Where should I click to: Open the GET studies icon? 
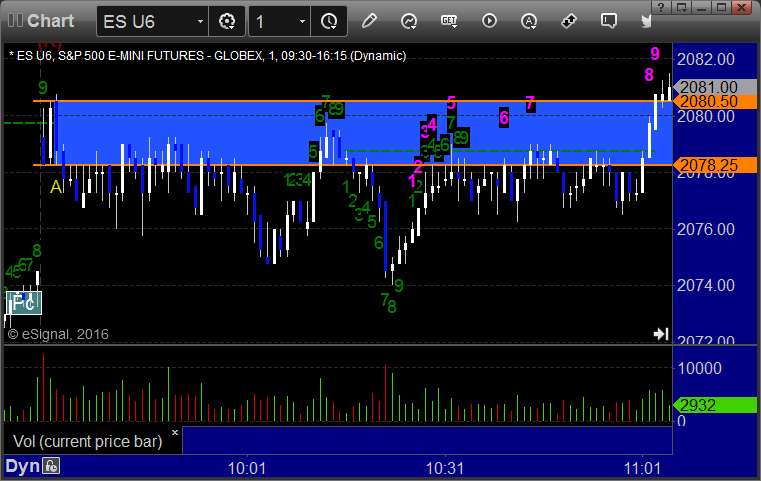(449, 21)
